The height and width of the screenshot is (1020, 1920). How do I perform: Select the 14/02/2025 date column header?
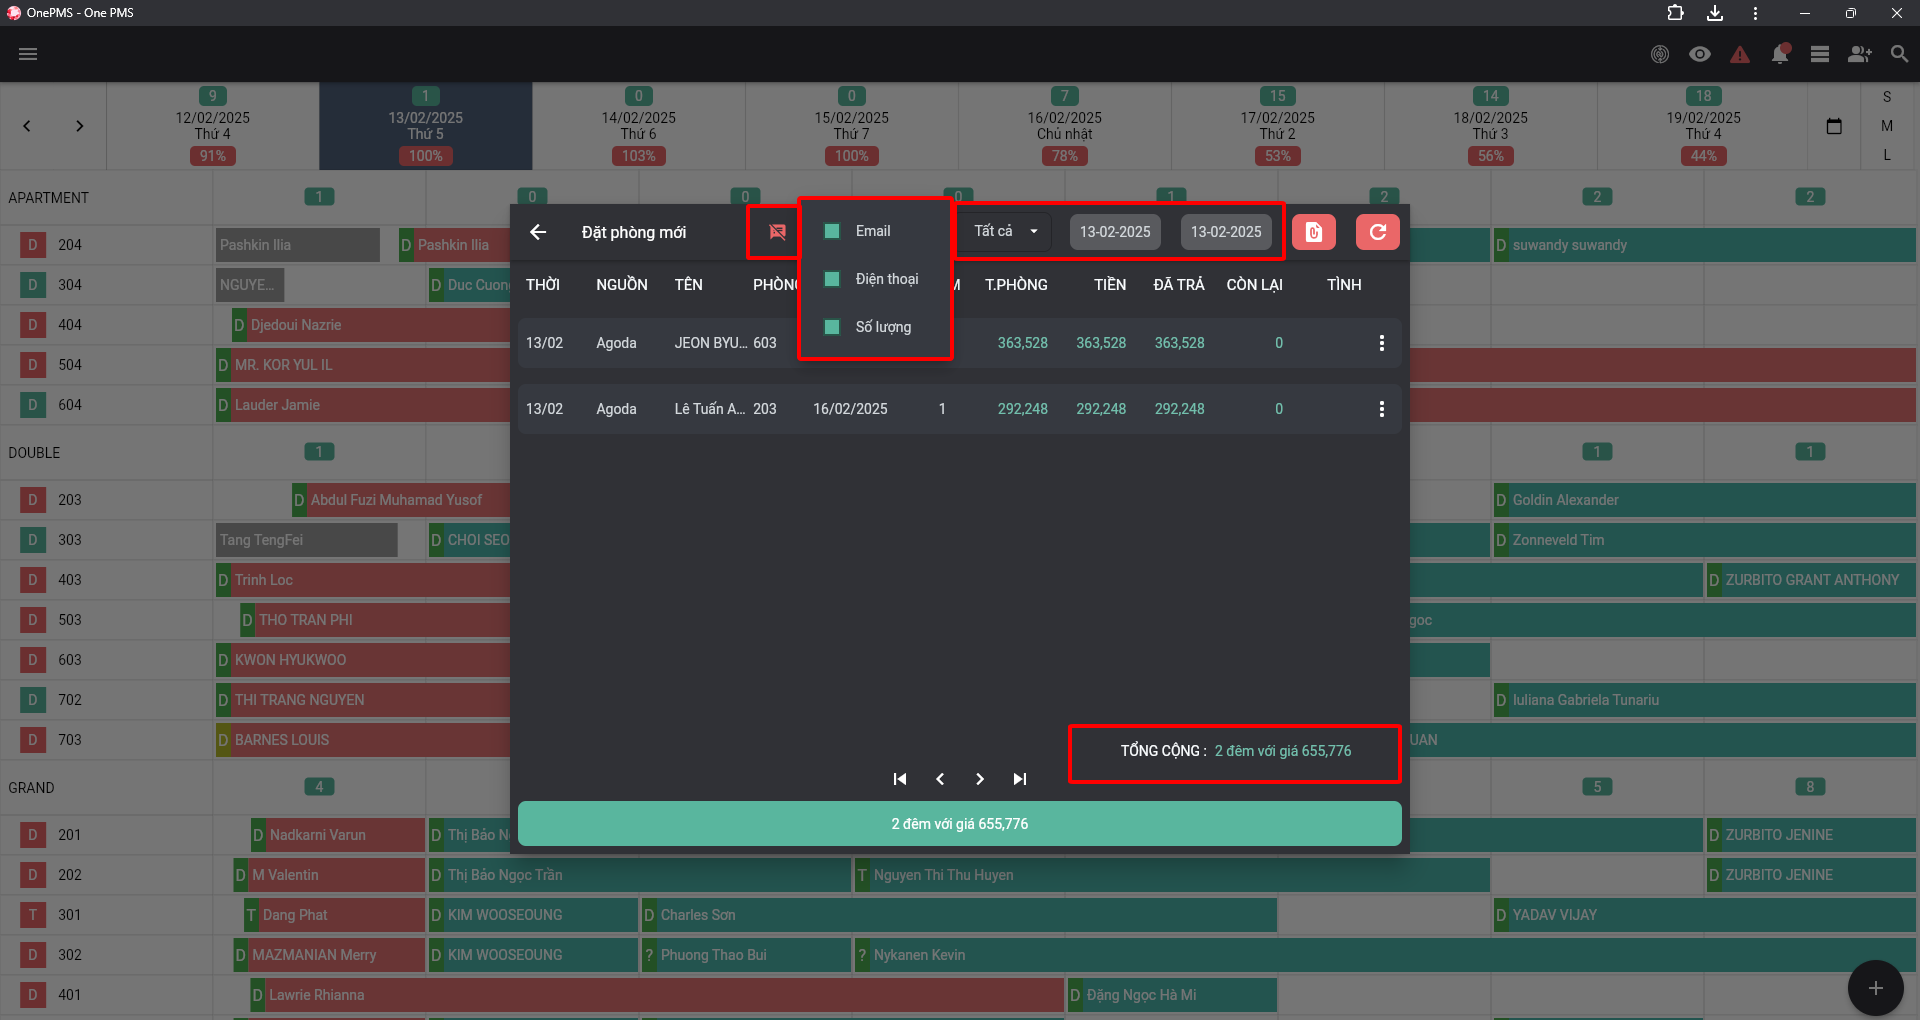tap(639, 126)
